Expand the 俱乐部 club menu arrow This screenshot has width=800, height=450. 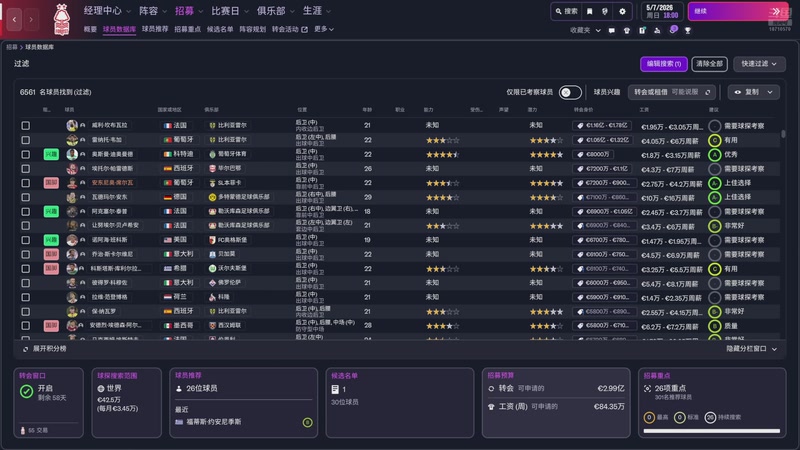(x=292, y=11)
